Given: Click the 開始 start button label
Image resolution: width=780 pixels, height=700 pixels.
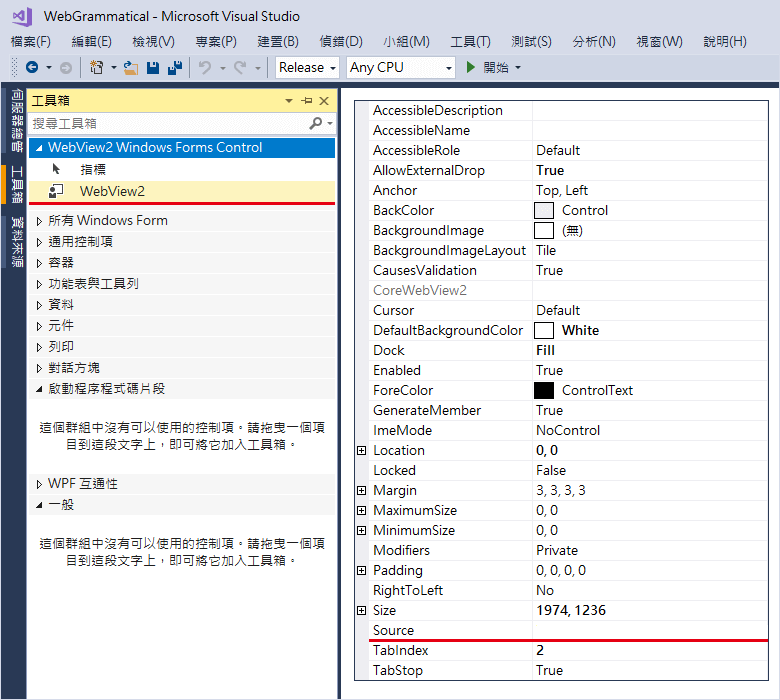Looking at the screenshot, I should (496, 67).
